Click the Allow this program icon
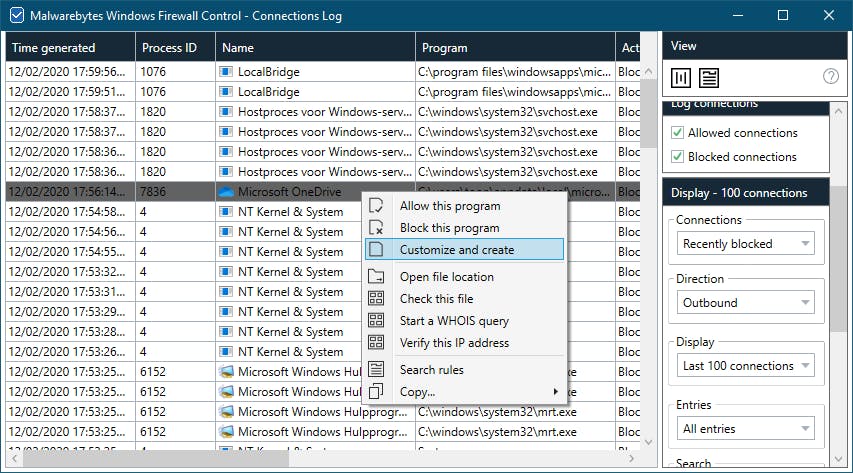This screenshot has width=853, height=473. click(x=376, y=206)
